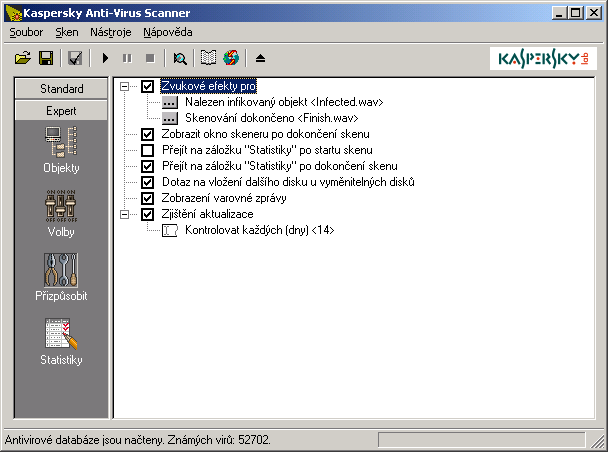
Task: Open the Objekty panel icon
Action: [x=61, y=150]
